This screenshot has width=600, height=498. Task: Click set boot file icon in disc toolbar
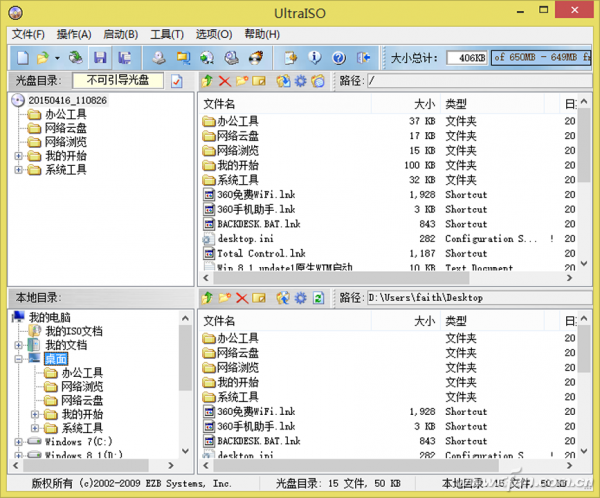tap(318, 81)
